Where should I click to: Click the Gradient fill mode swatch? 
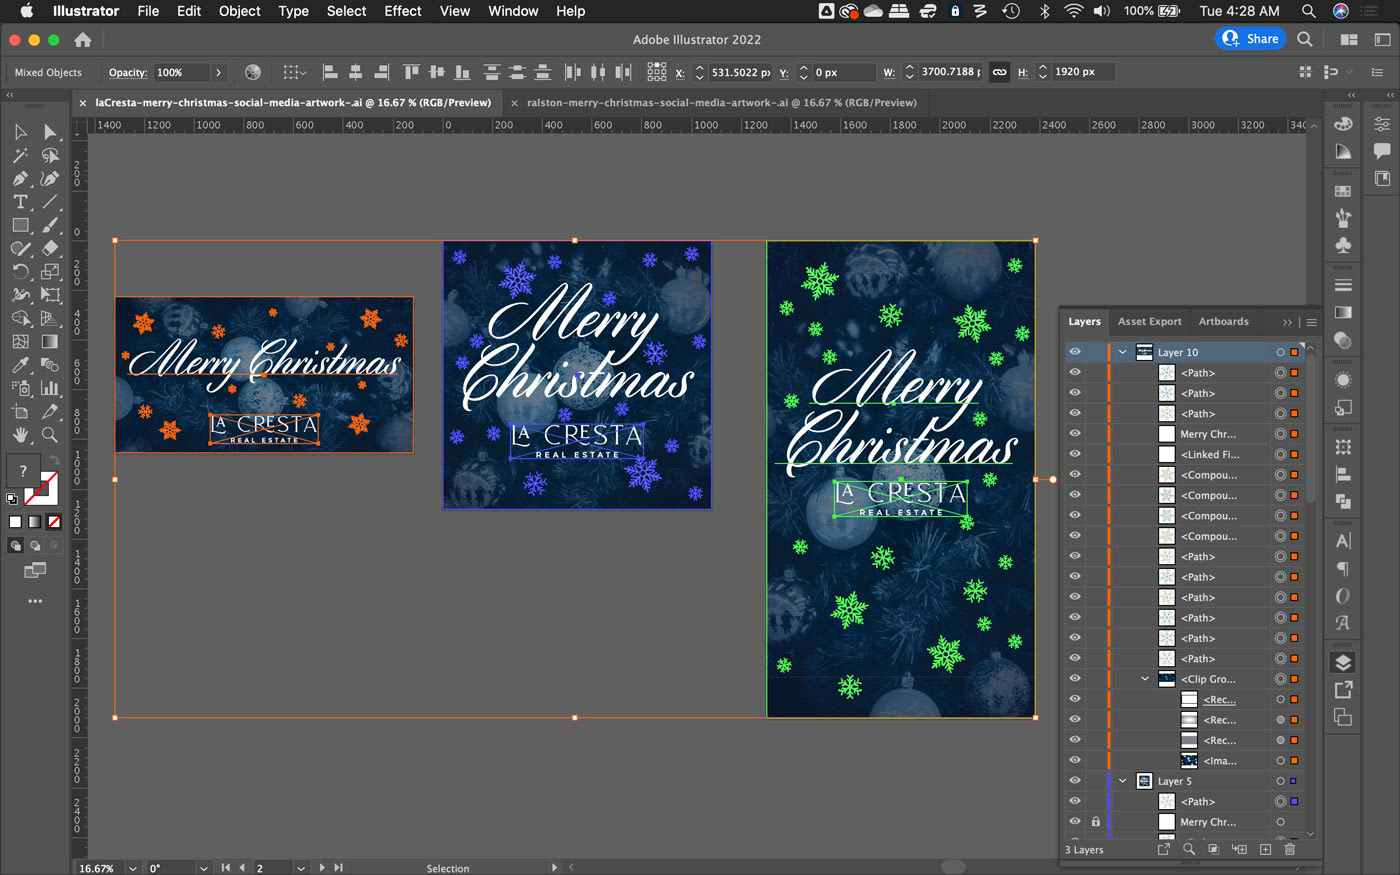coord(35,522)
